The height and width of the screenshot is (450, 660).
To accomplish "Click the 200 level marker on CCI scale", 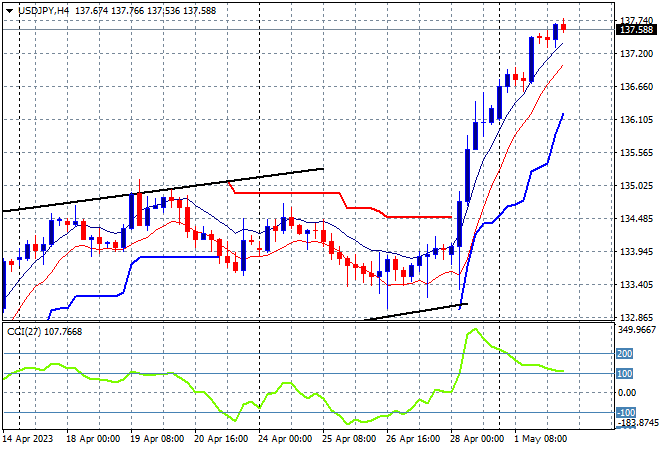I will [624, 354].
